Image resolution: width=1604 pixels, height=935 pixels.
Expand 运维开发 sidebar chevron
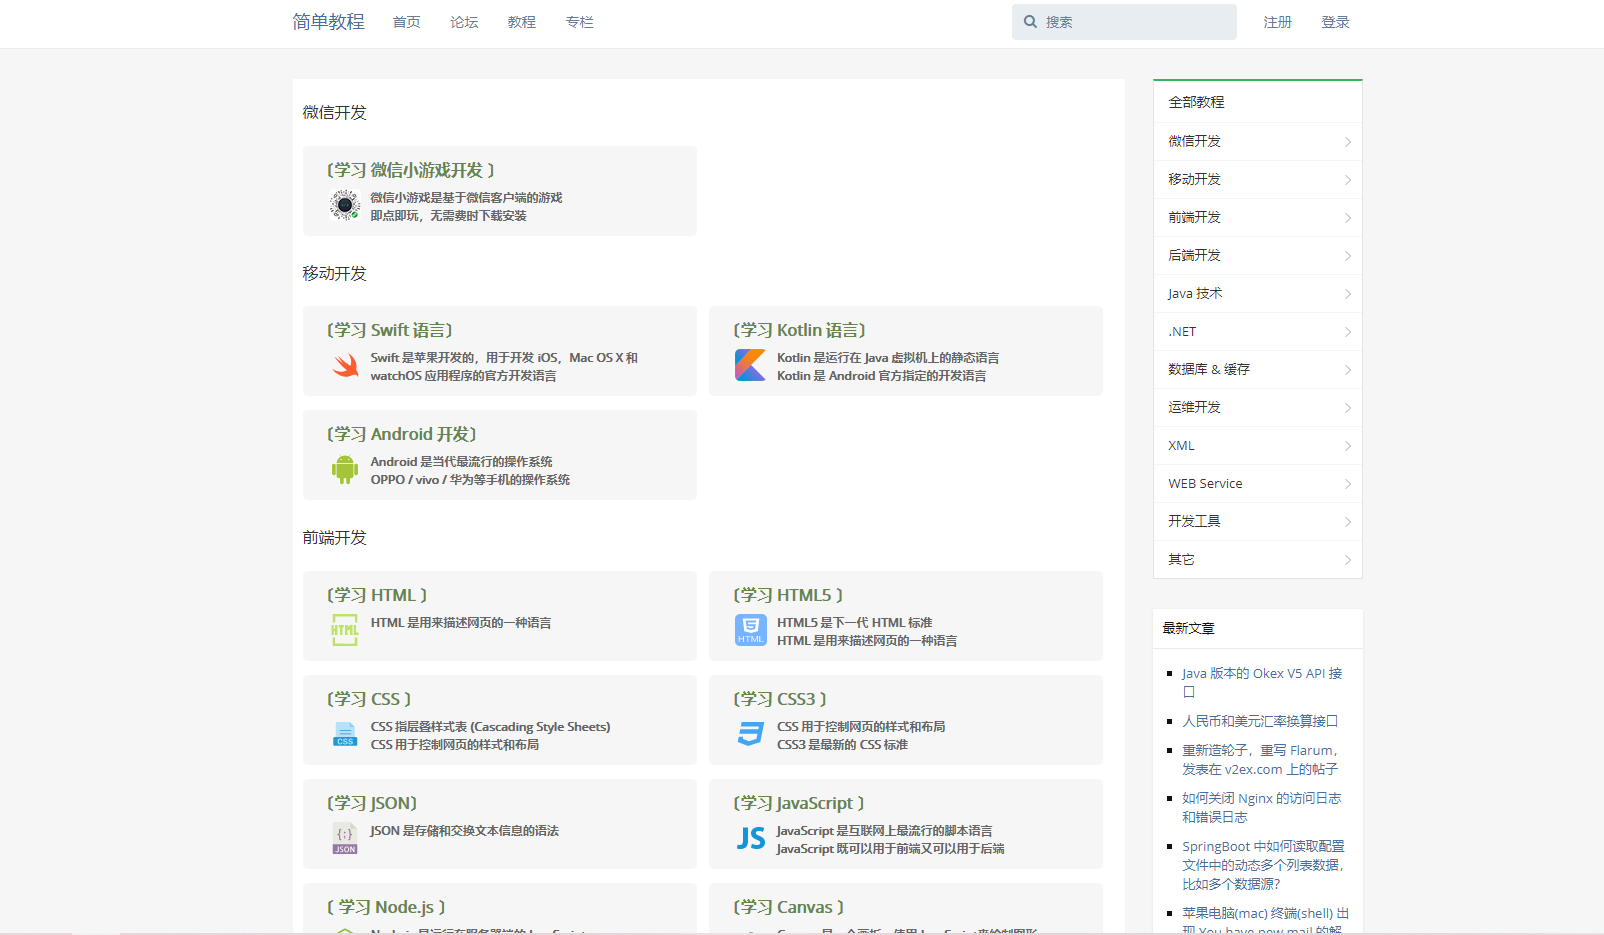coord(1348,408)
